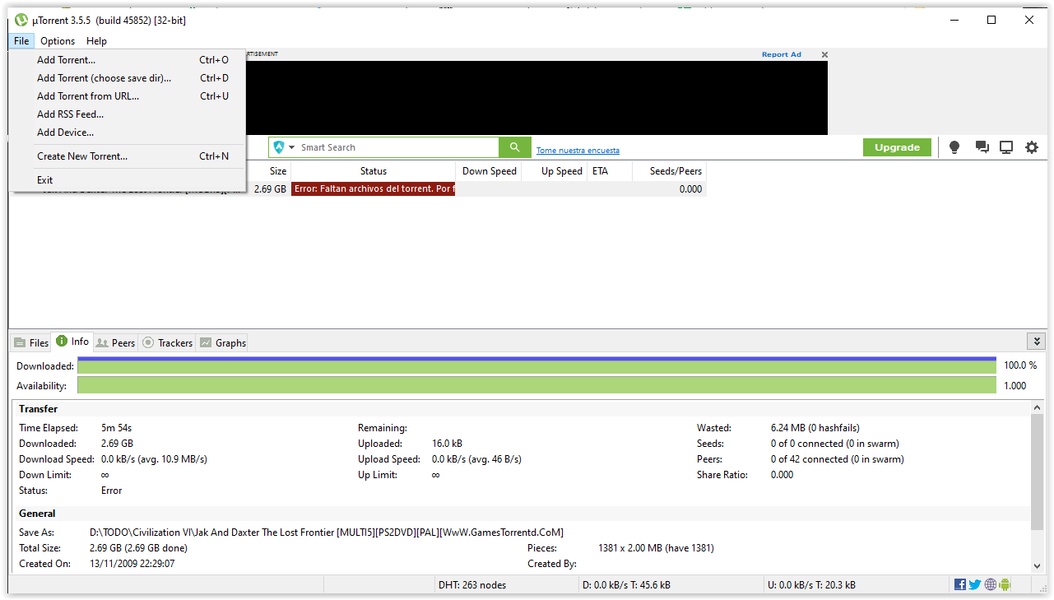Click the green Upgrade button
This screenshot has width=1054, height=600.
point(897,147)
